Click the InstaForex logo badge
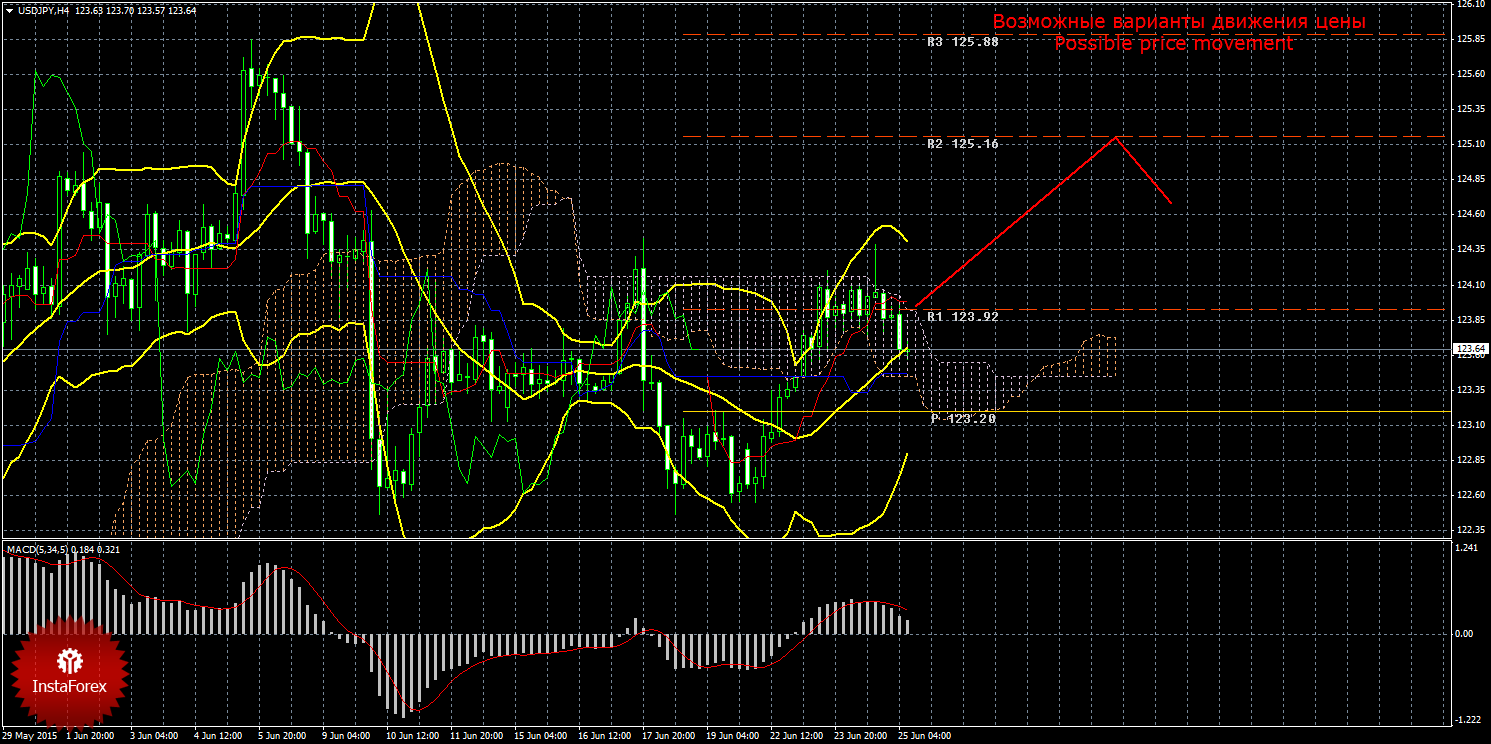The height and width of the screenshot is (744, 1491). point(69,670)
